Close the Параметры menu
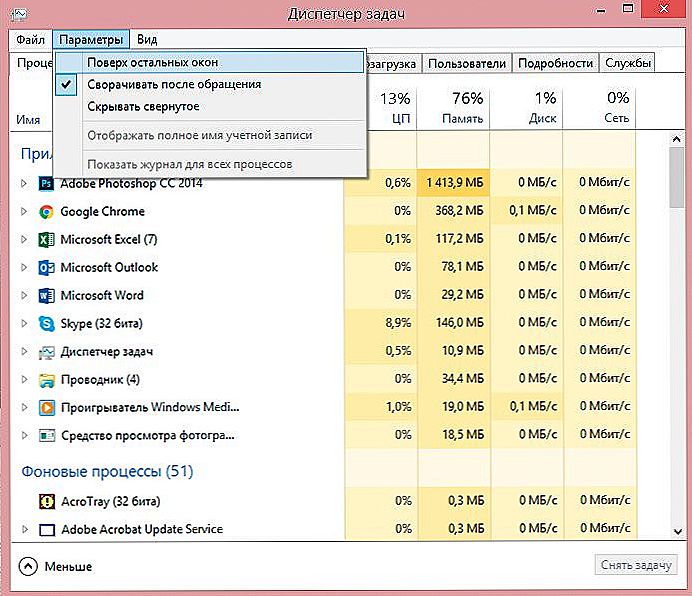The image size is (692, 596). click(x=91, y=40)
